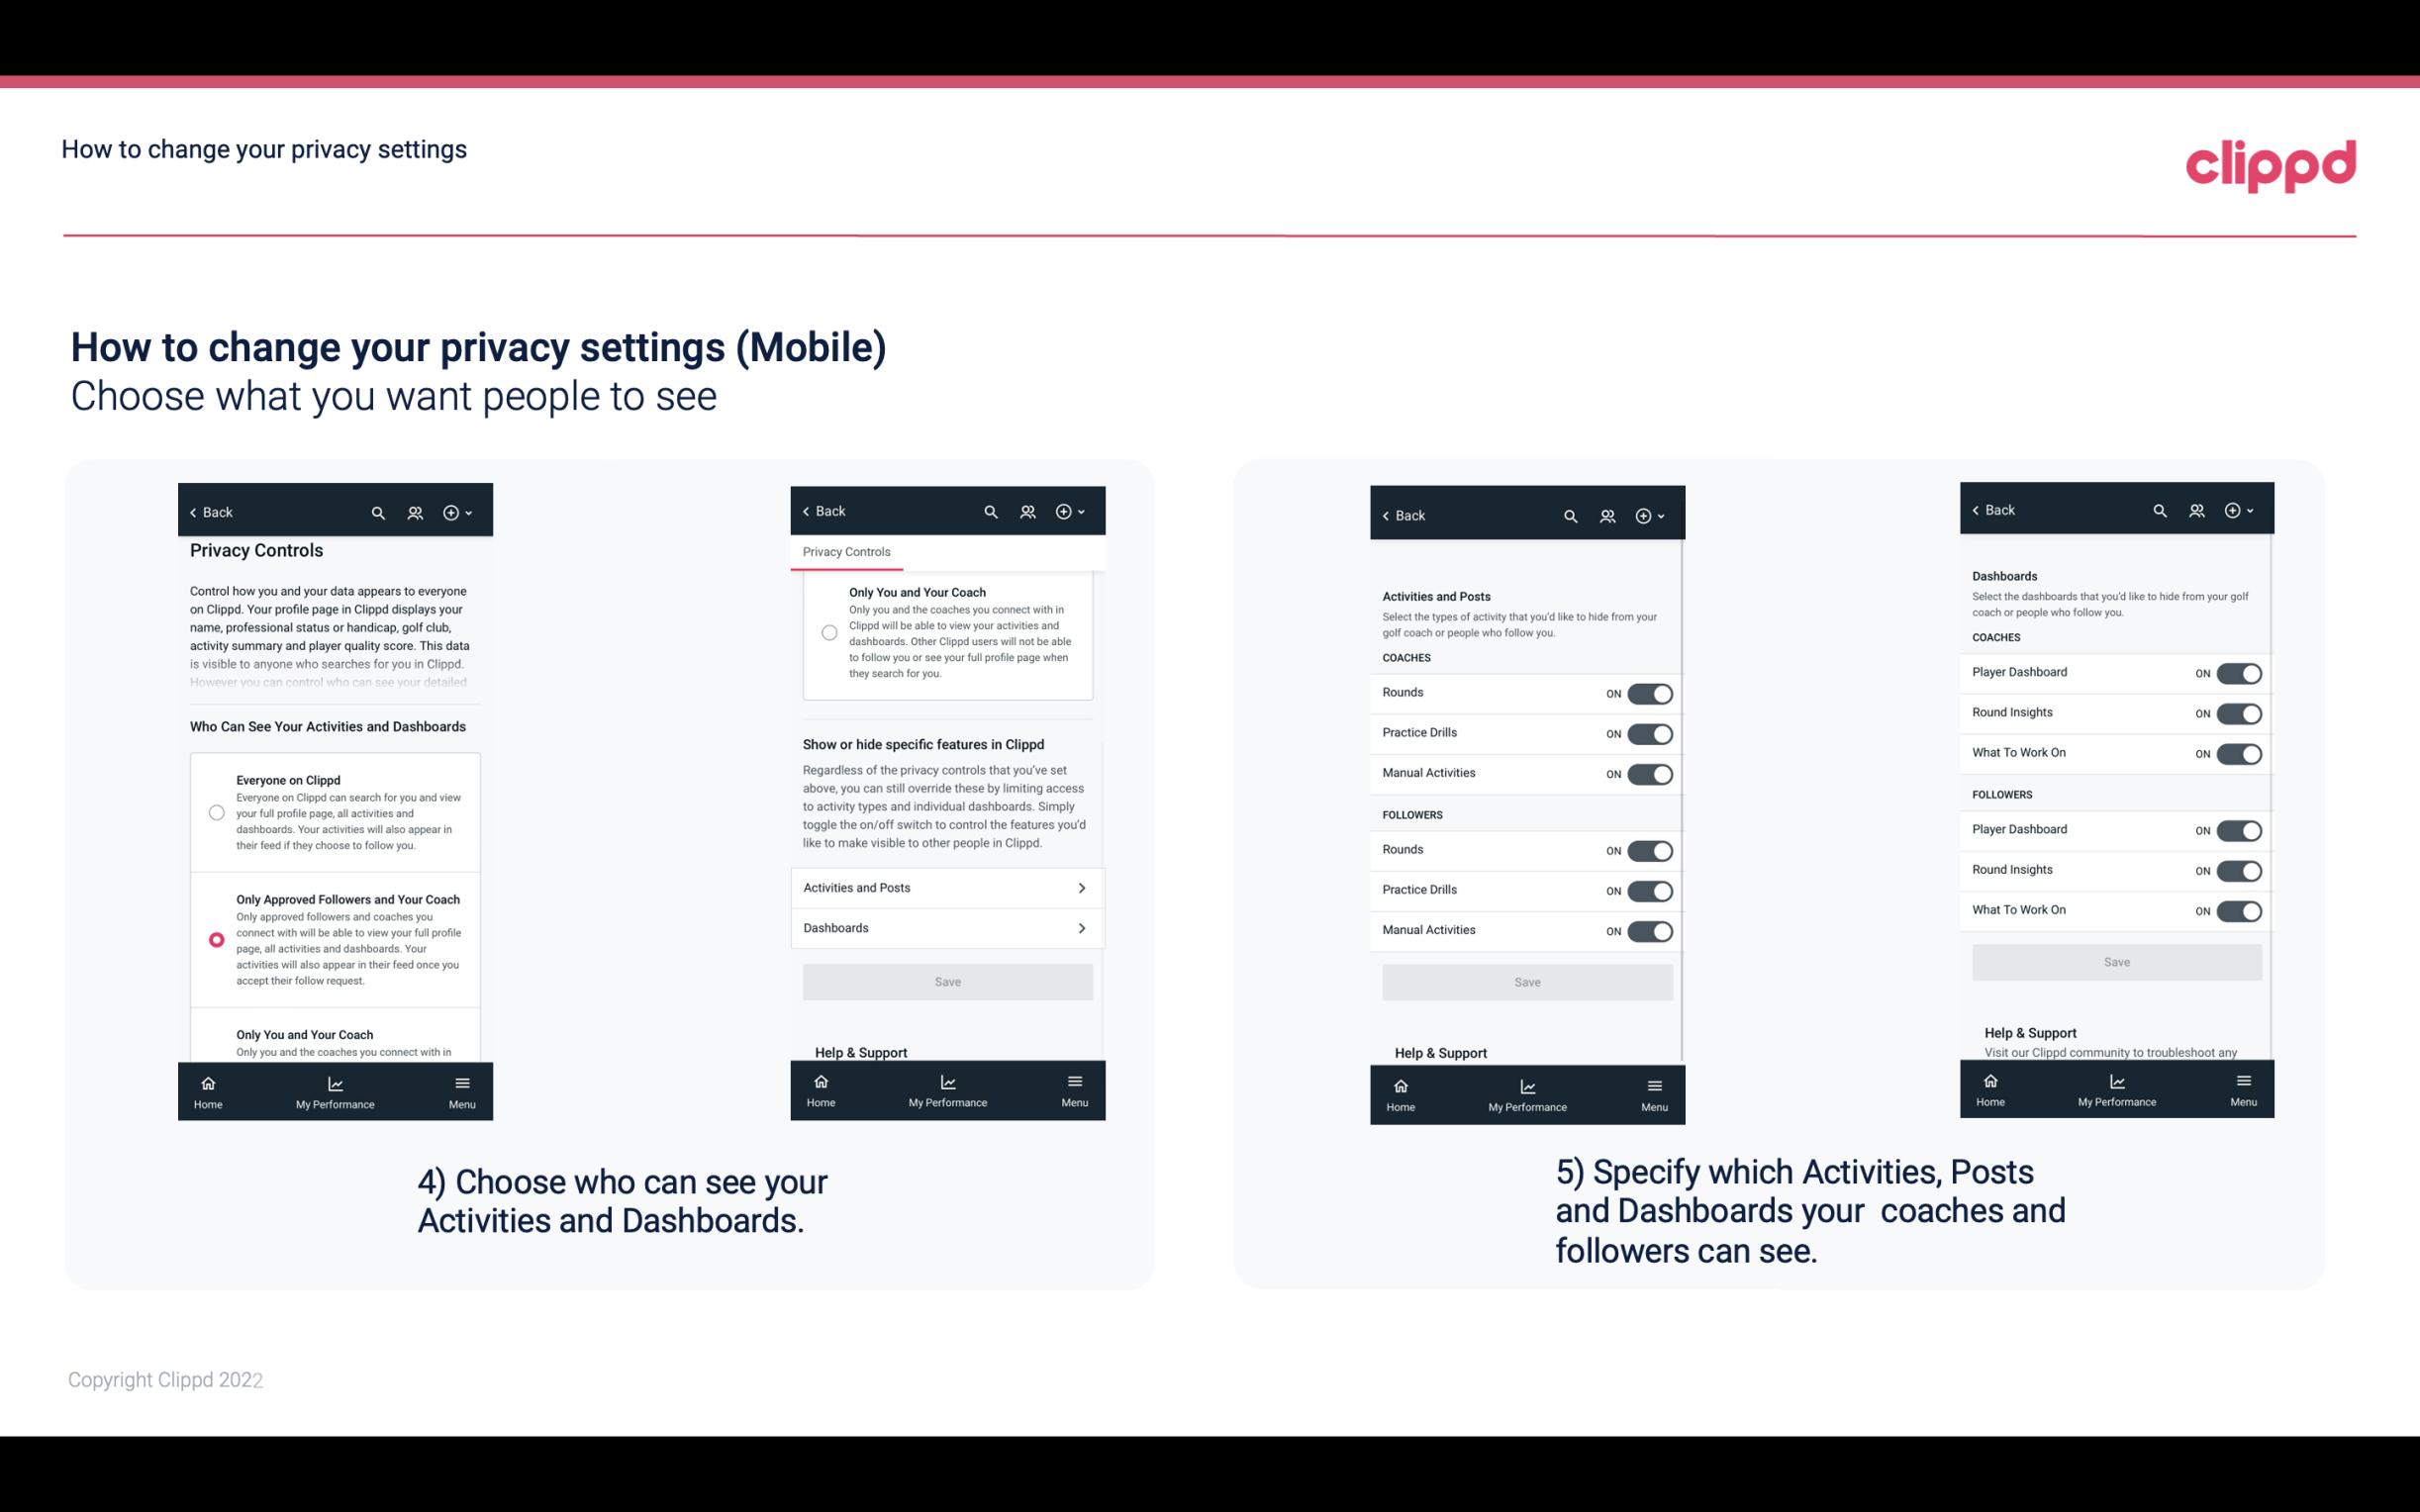This screenshot has width=2420, height=1512.
Task: Toggle Player Dashboard ON for Followers
Action: [x=2239, y=829]
